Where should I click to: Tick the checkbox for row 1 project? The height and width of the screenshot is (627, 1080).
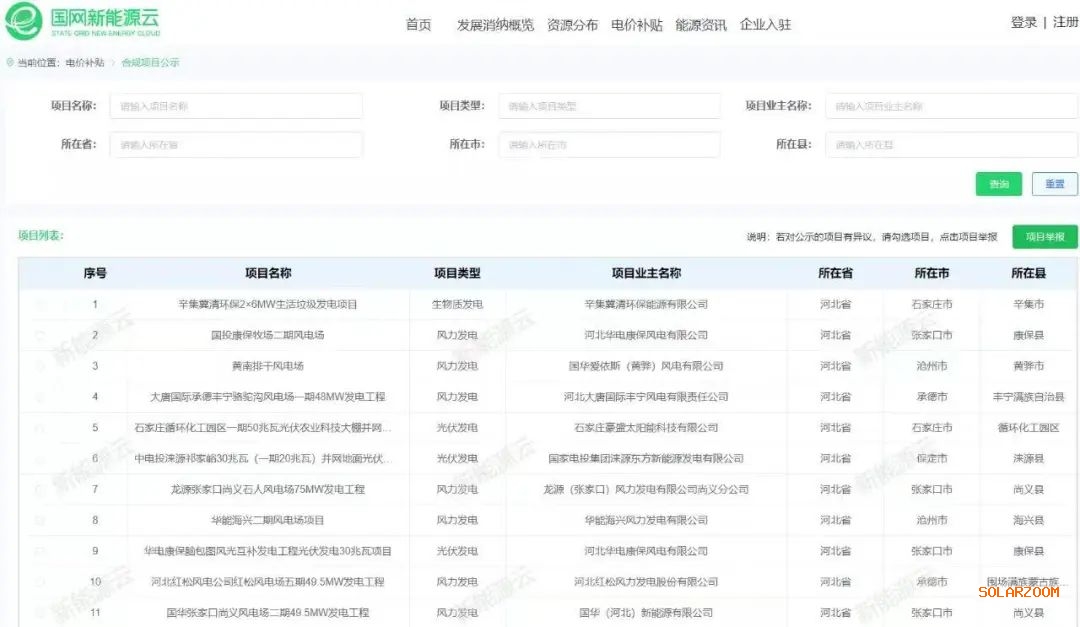(x=41, y=304)
